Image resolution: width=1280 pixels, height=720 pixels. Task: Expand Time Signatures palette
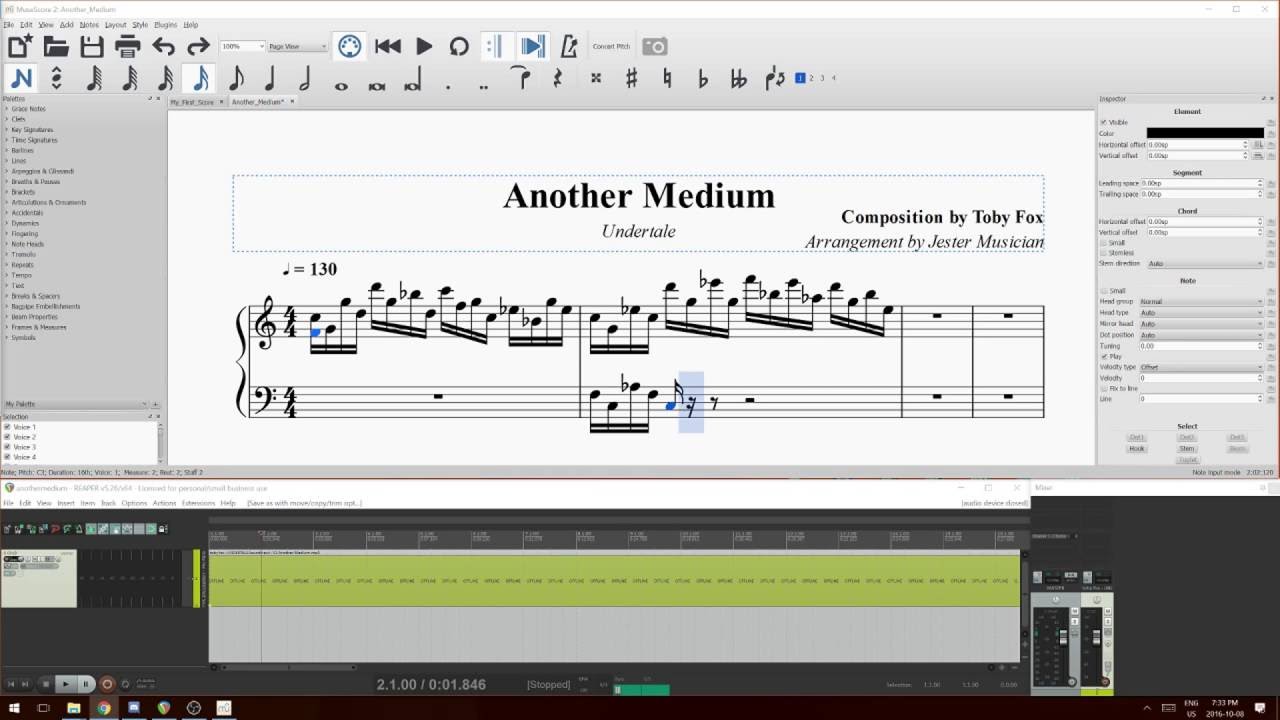[x=34, y=140]
